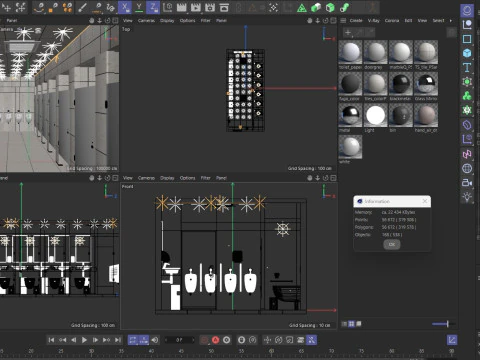This screenshot has width=480, height=360.
Task: Play the animation forward
Action: click(x=84, y=340)
